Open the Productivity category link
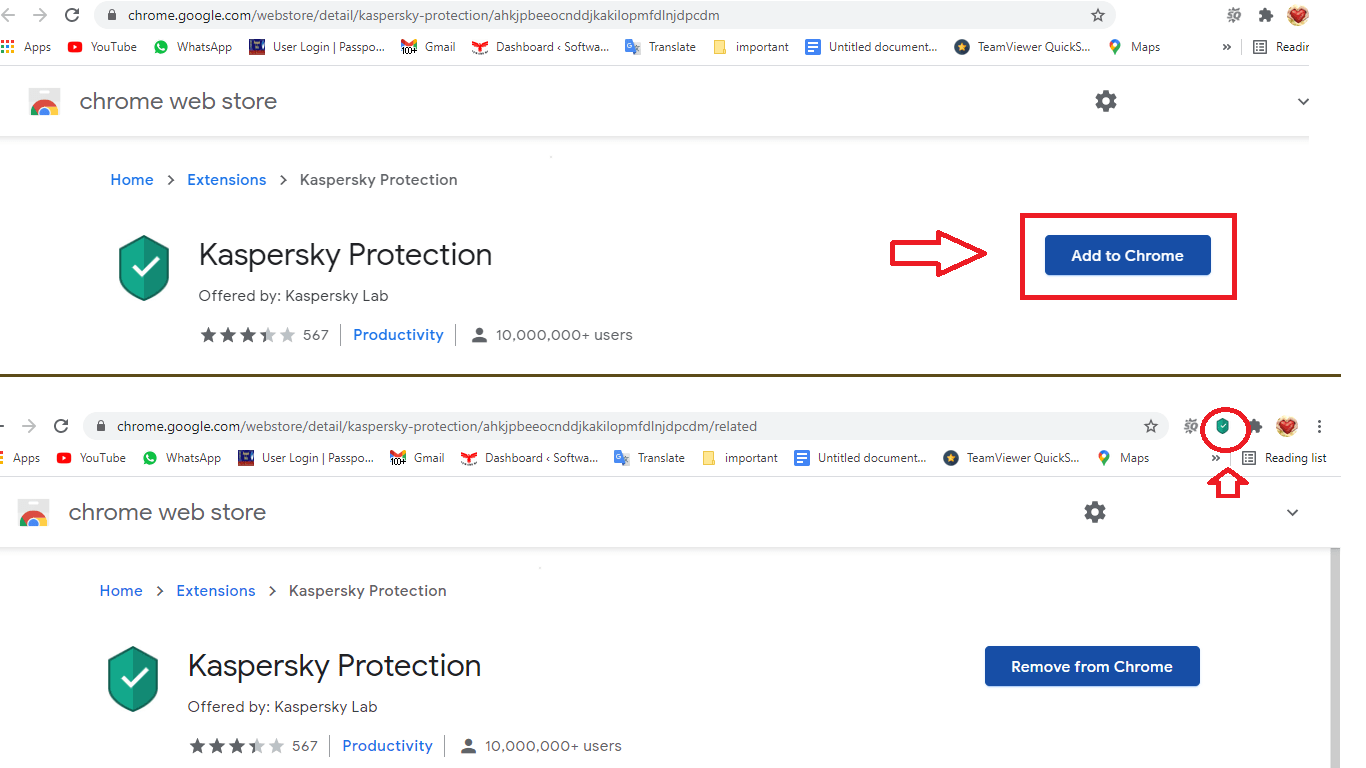The image size is (1366, 768). (x=398, y=334)
